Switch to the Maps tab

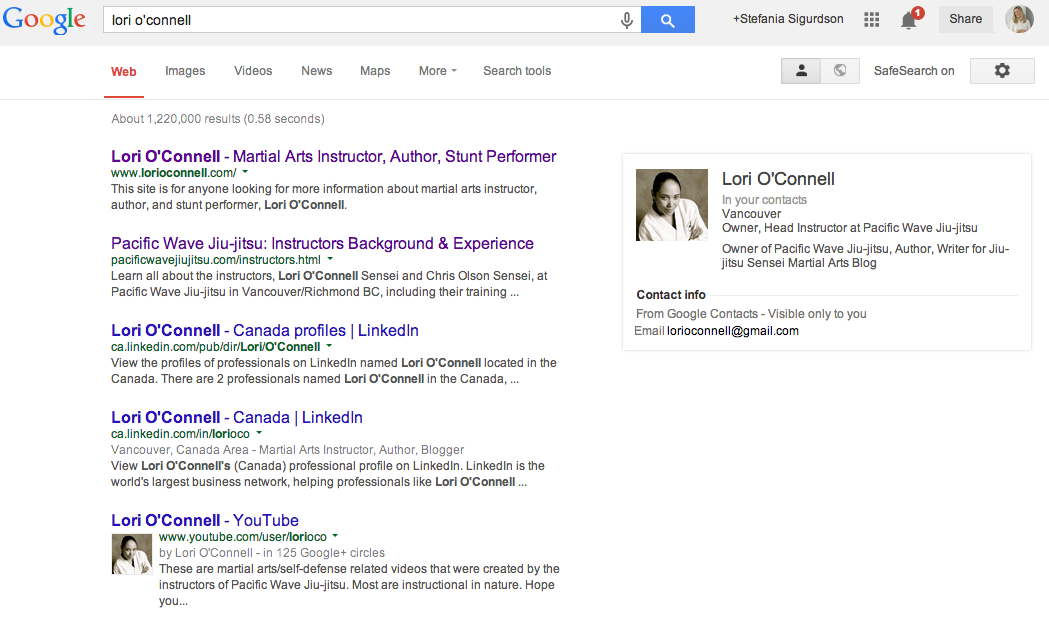(375, 71)
